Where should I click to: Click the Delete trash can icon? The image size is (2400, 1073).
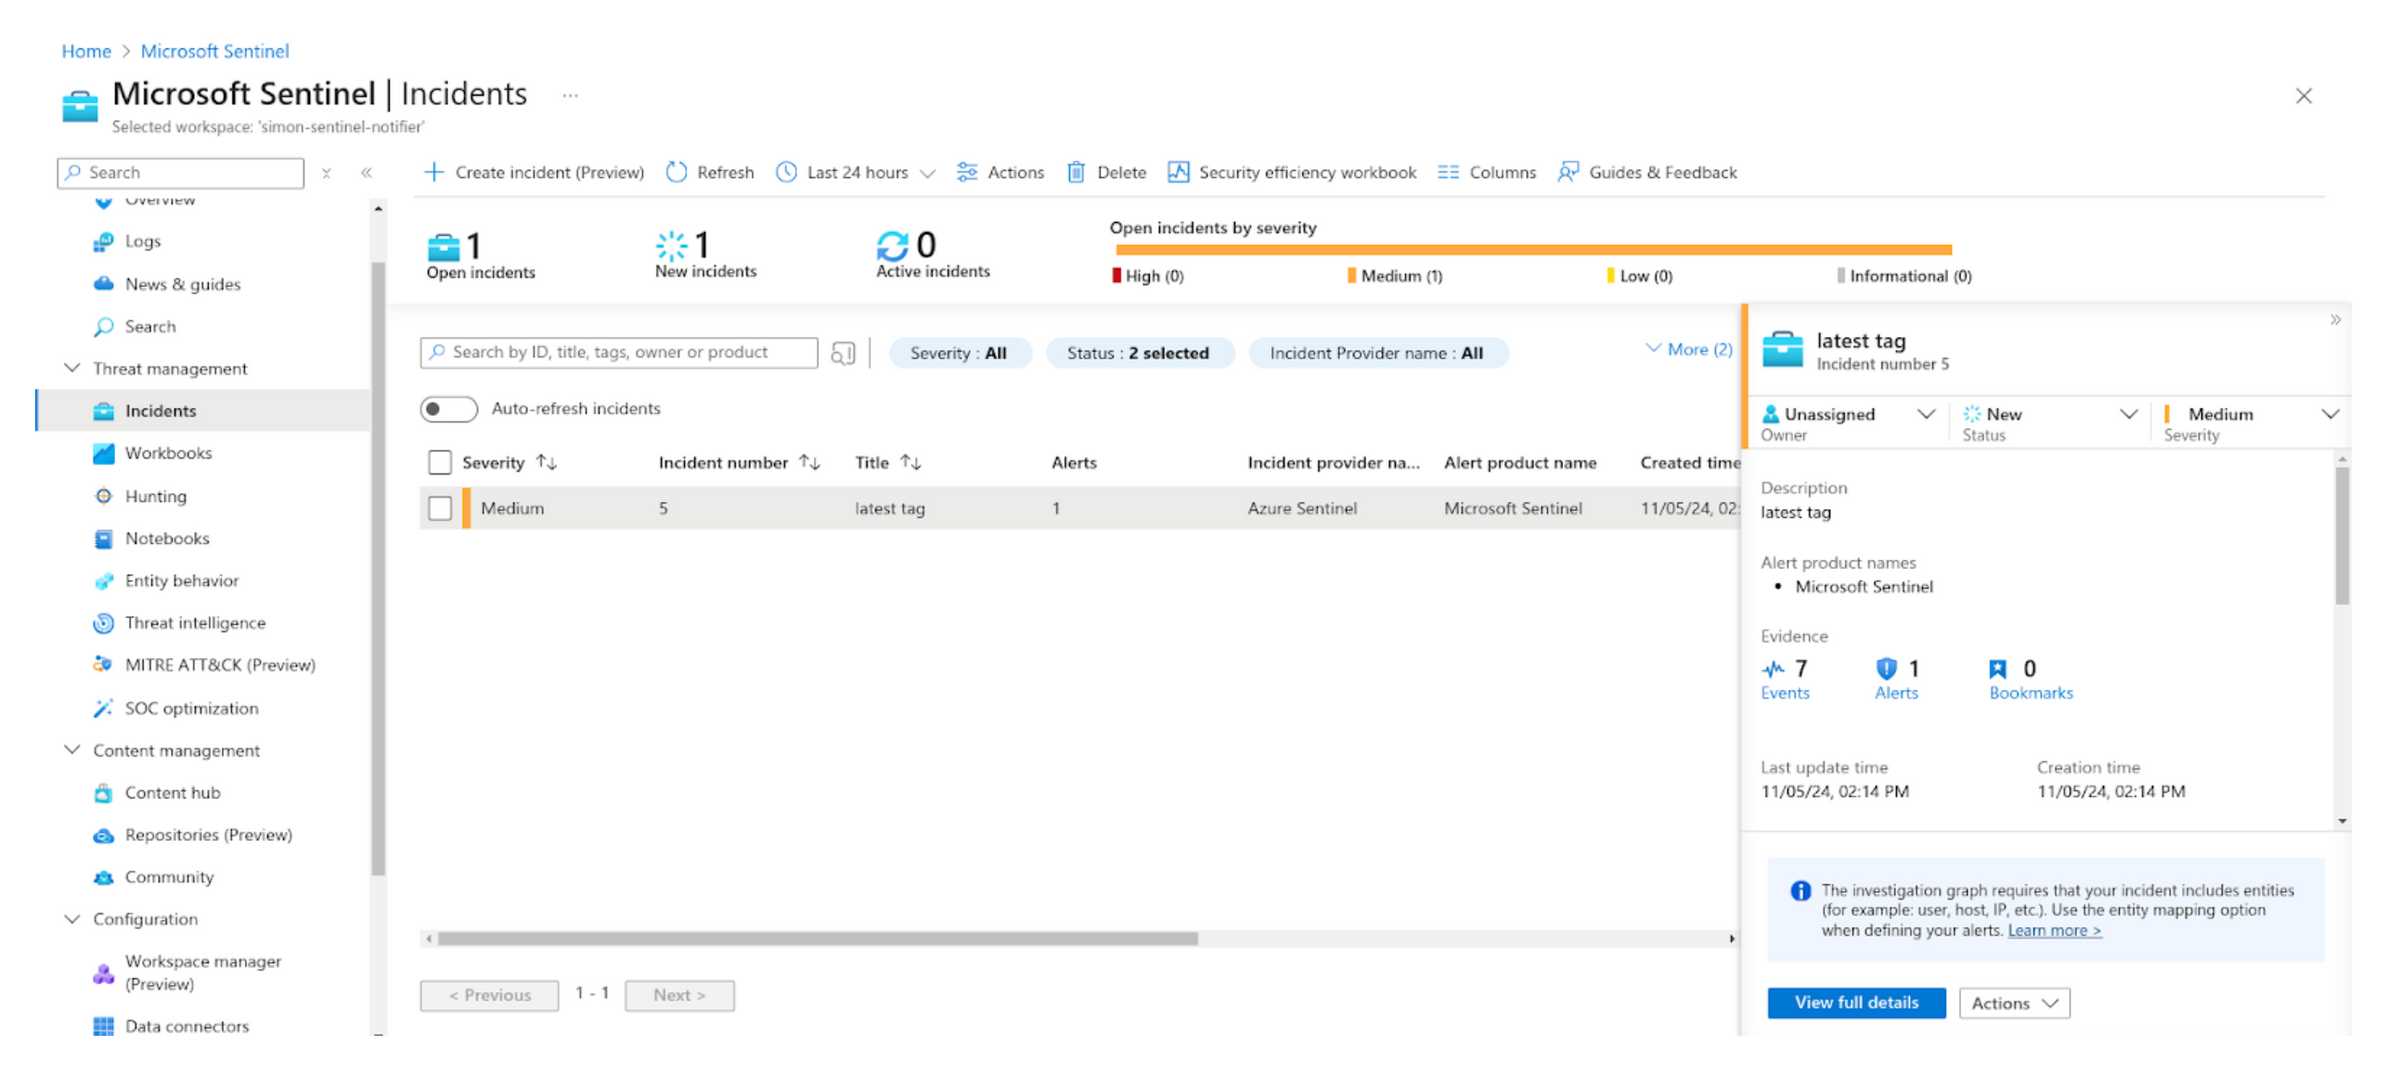tap(1076, 172)
